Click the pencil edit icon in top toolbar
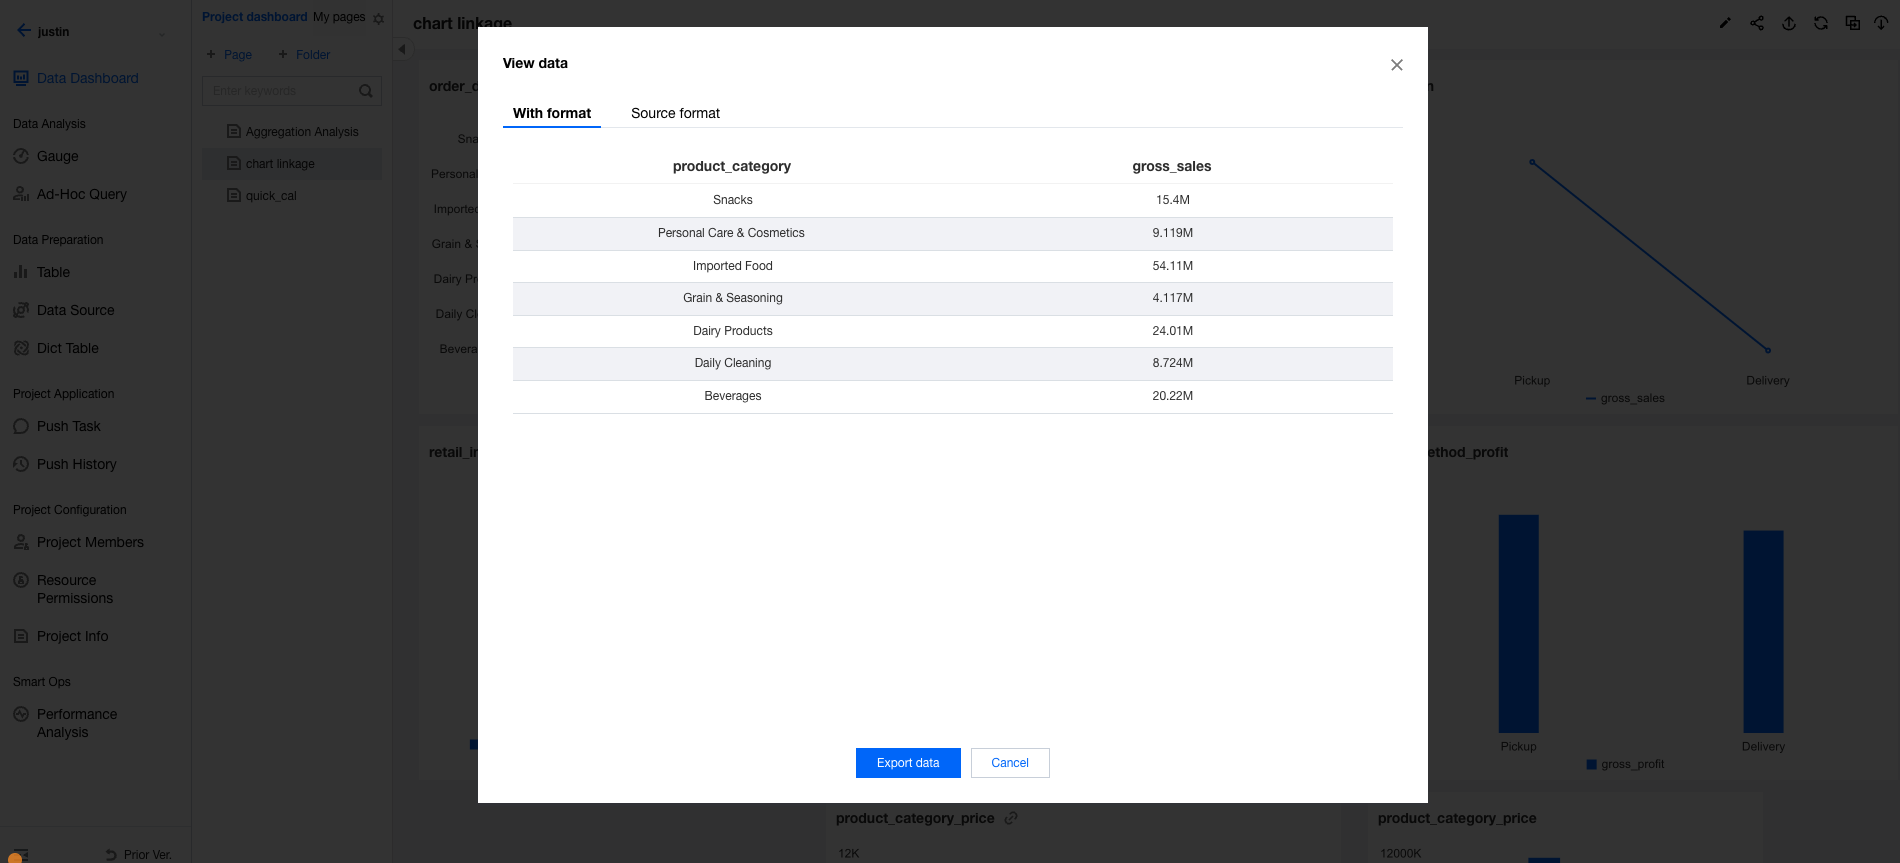 tap(1725, 23)
